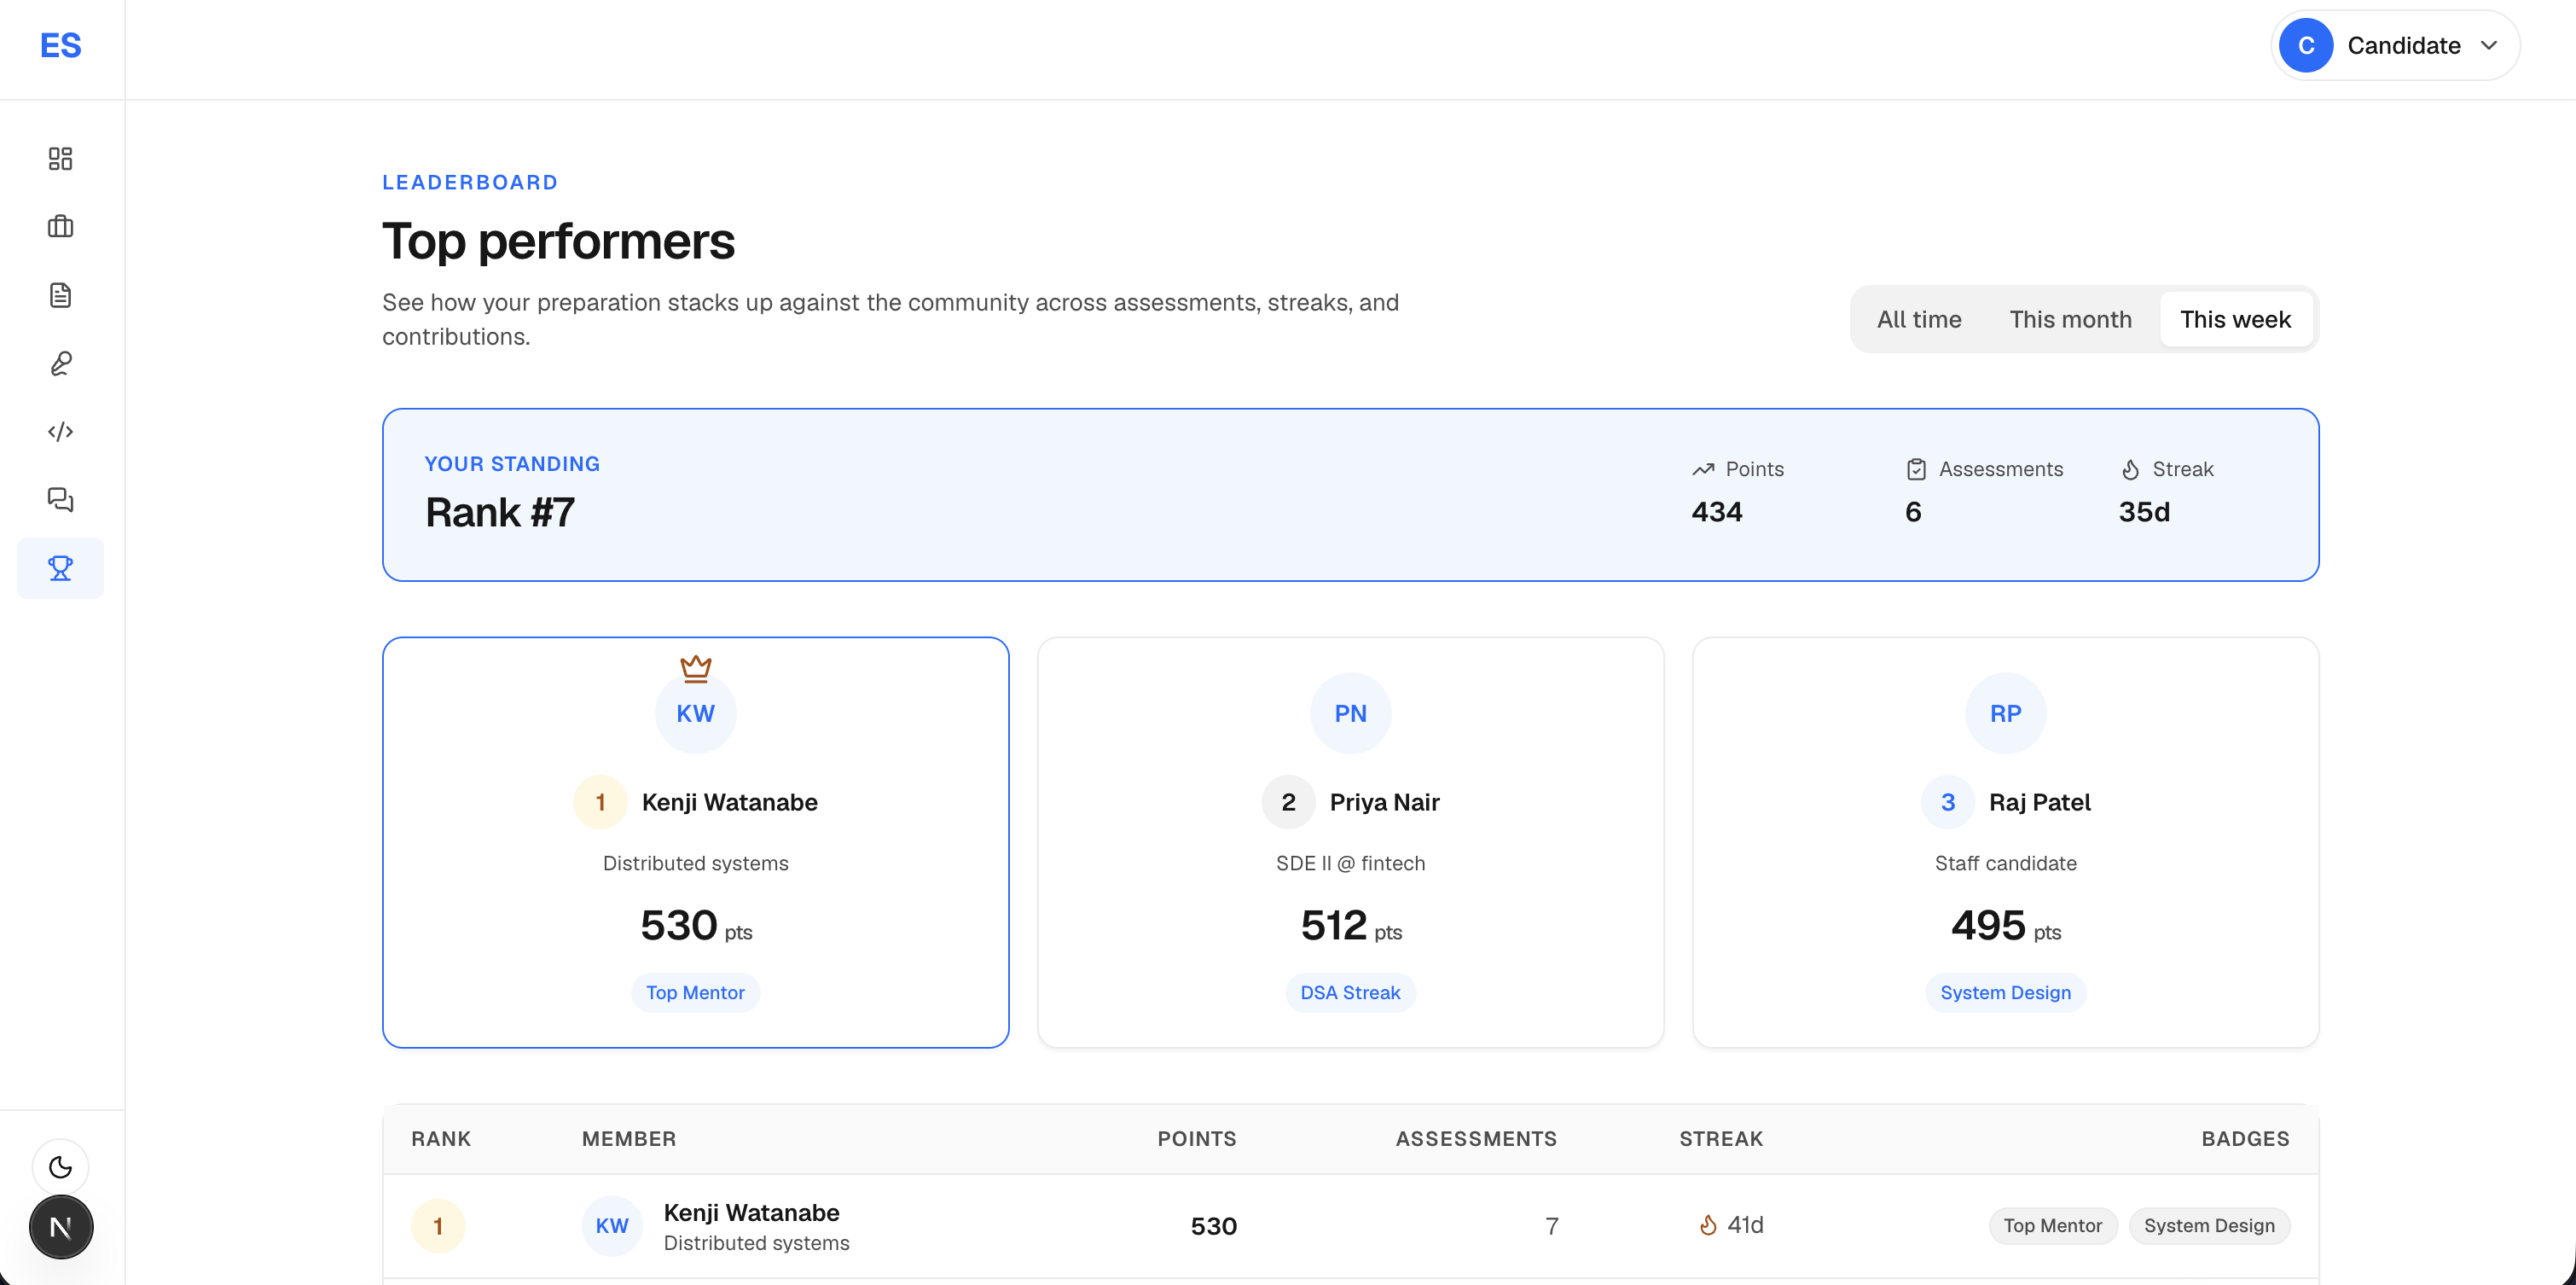Click the Points trend arrow icon
The image size is (2576, 1285).
coord(1703,469)
